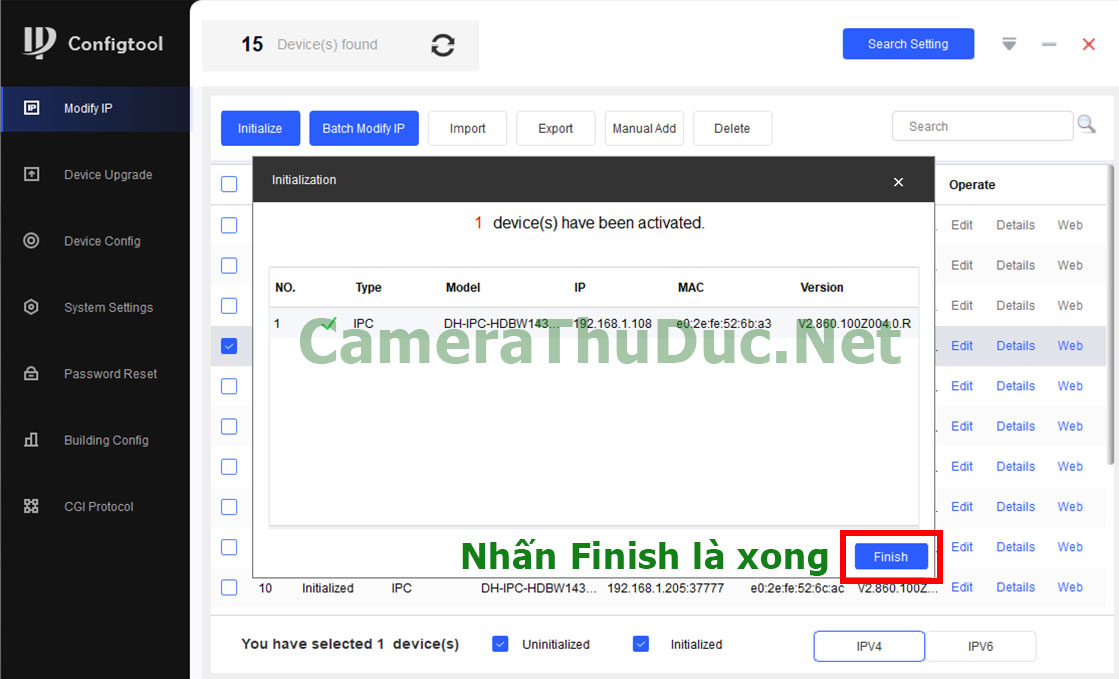The image size is (1119, 679).
Task: Click Edit on the highlighted selected row
Action: click(x=961, y=346)
